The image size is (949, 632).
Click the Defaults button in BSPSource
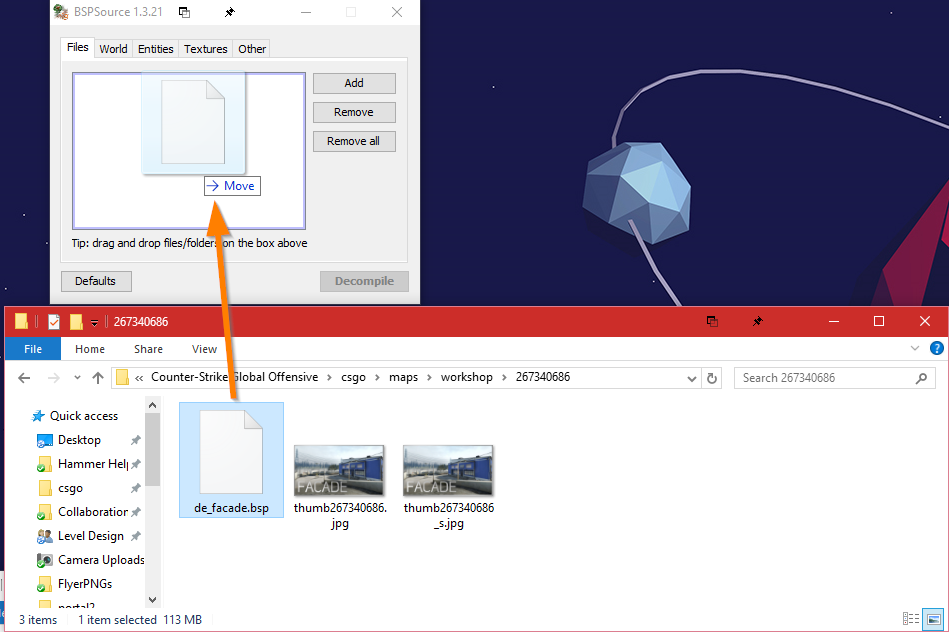point(96,281)
